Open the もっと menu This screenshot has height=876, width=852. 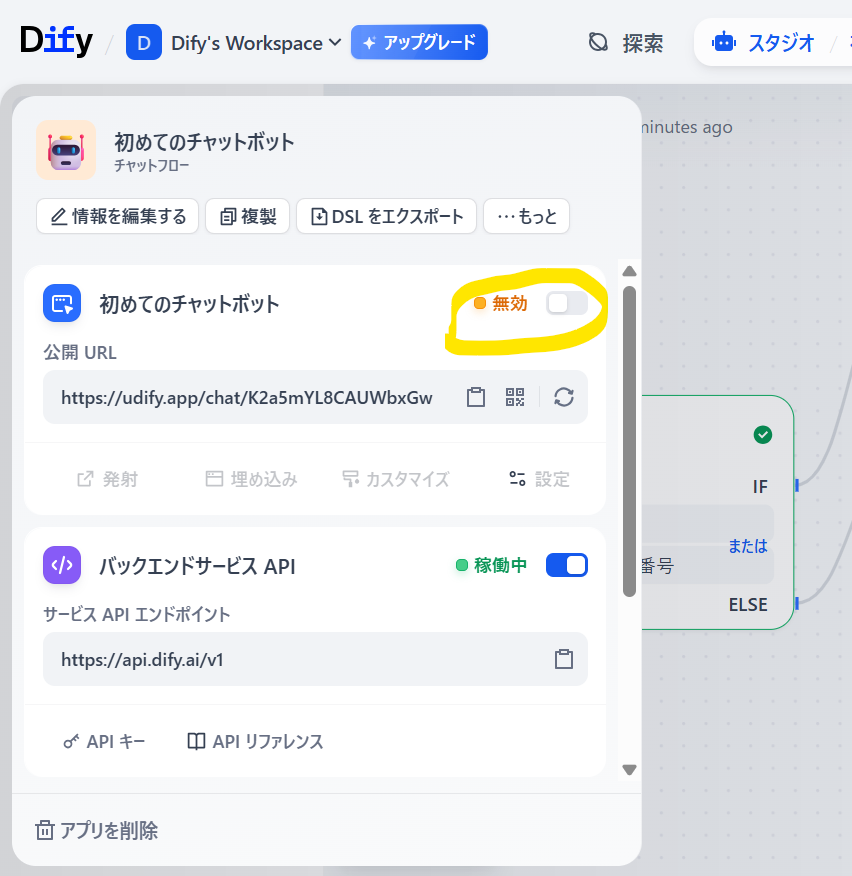(526, 216)
